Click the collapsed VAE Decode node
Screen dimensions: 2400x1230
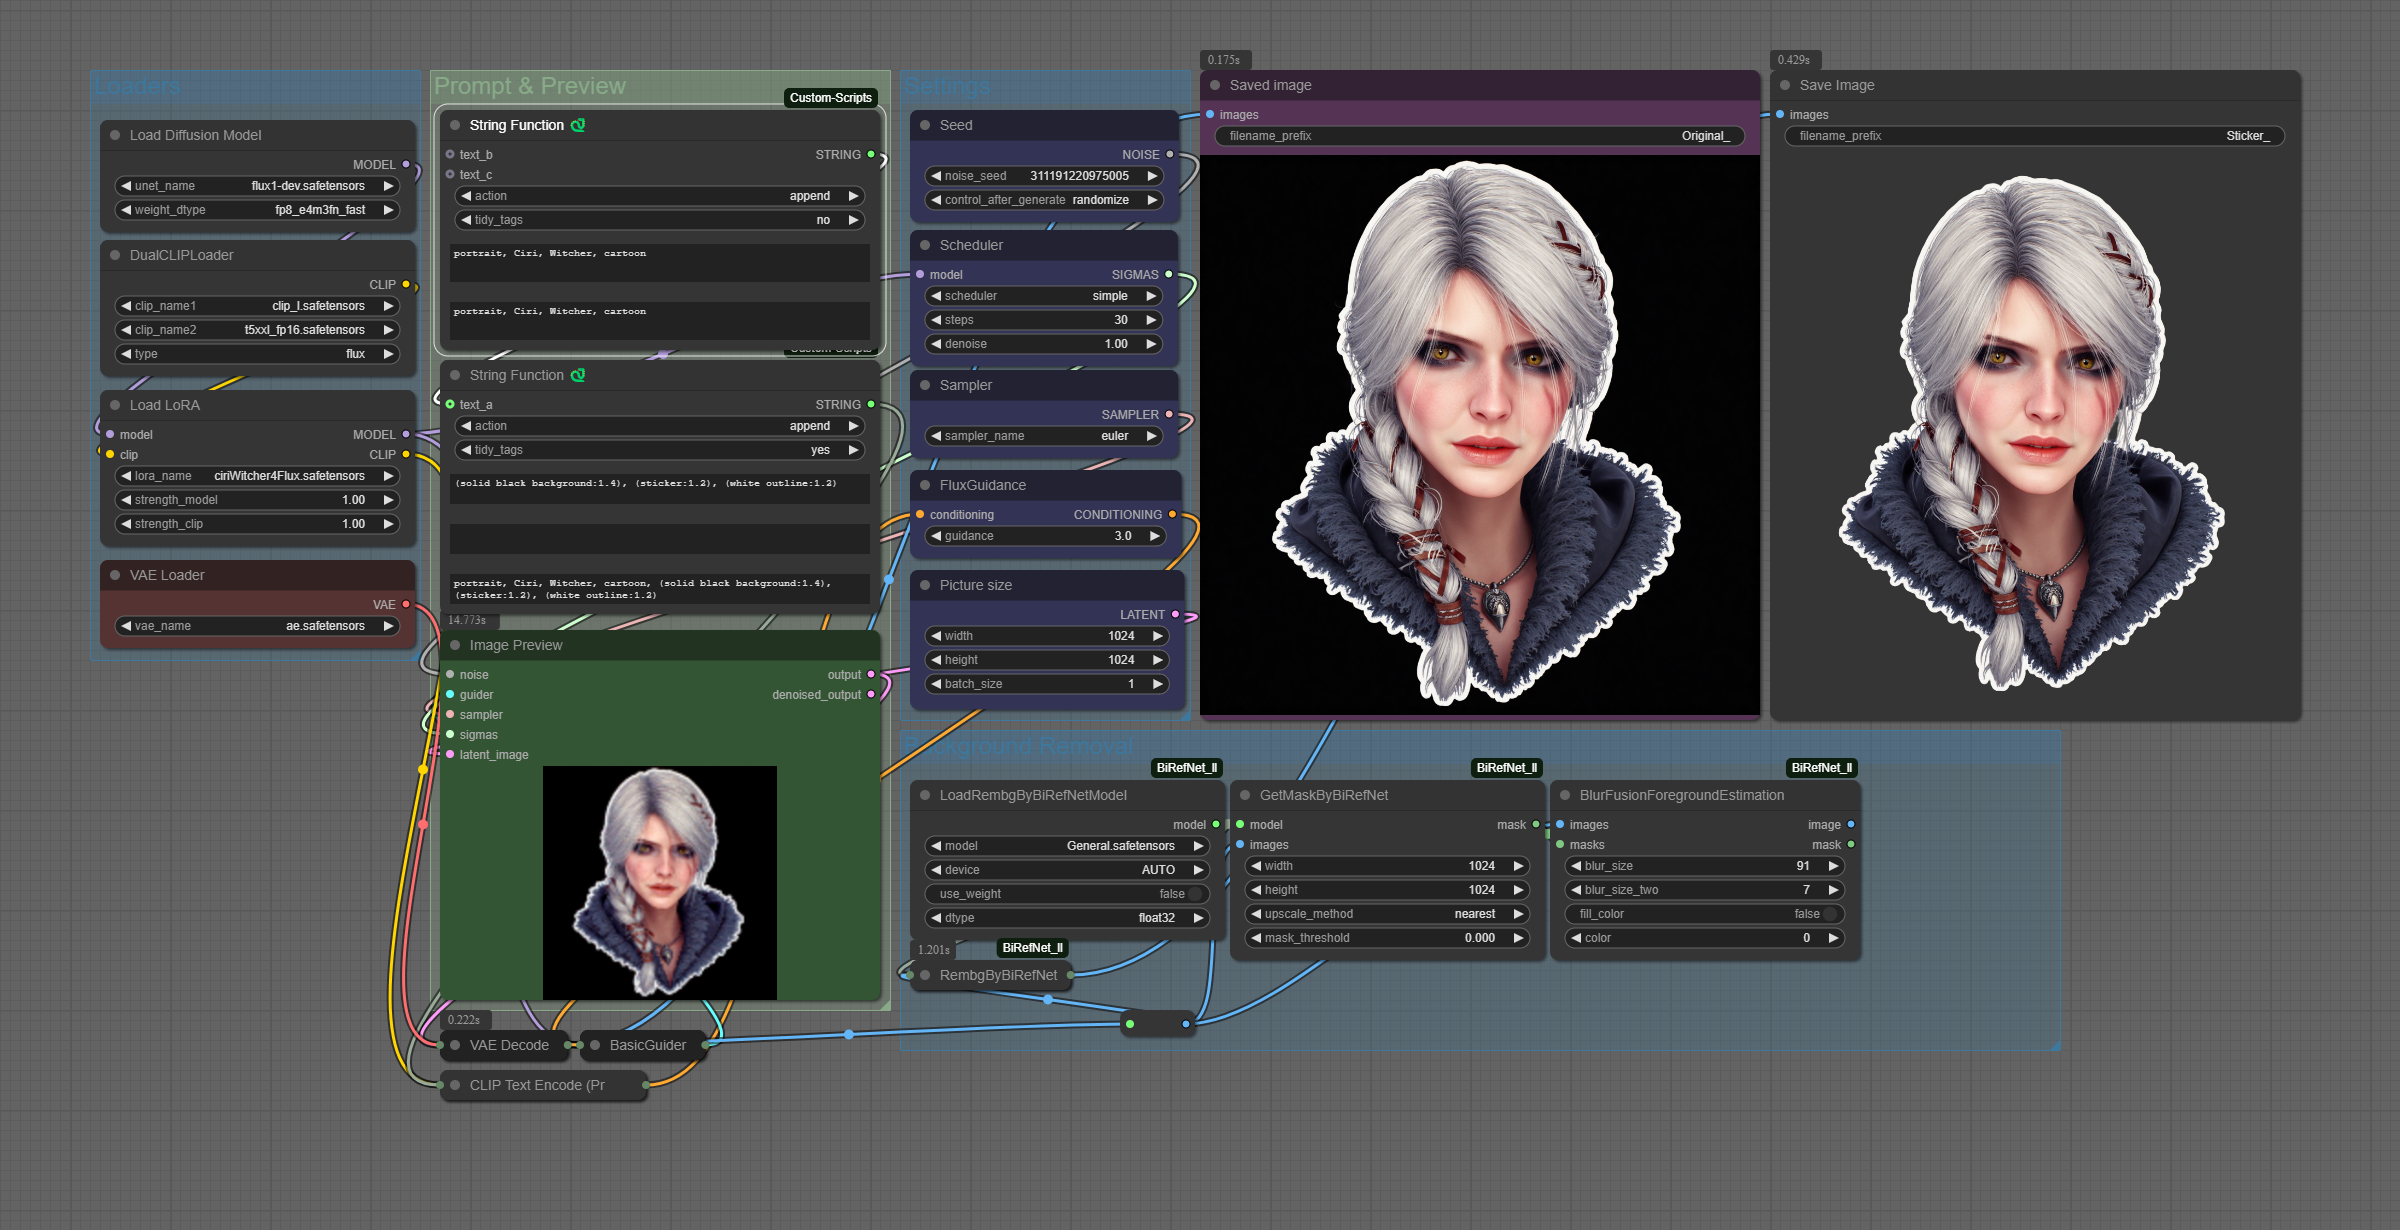pyautogui.click(x=508, y=1045)
